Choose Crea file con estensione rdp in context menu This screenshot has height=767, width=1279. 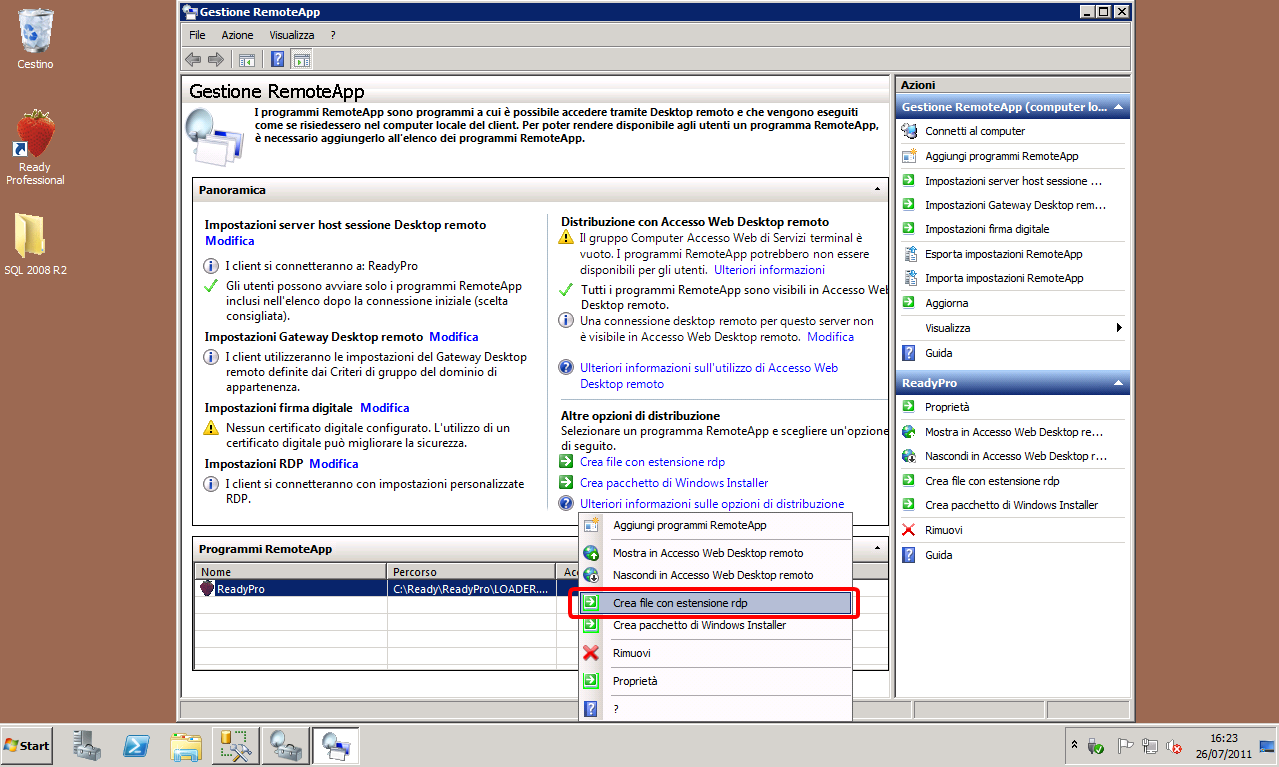pos(715,603)
